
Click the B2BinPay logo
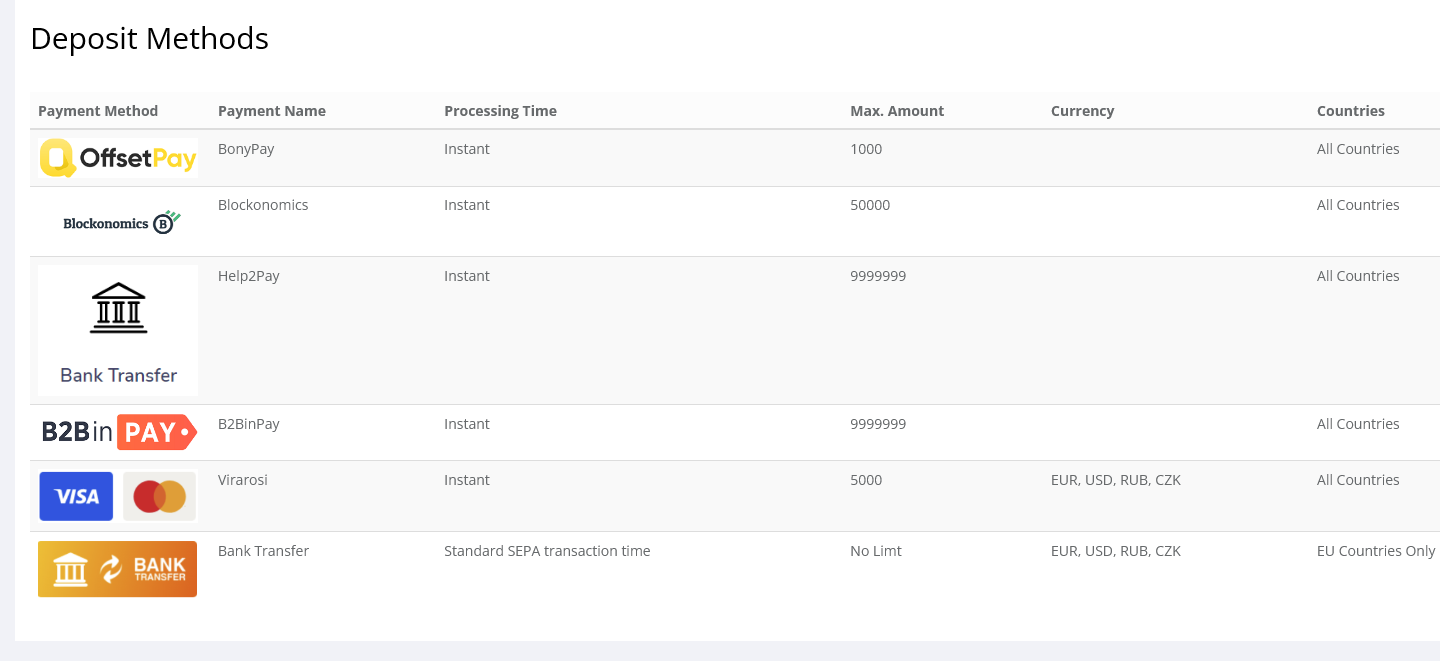click(119, 432)
